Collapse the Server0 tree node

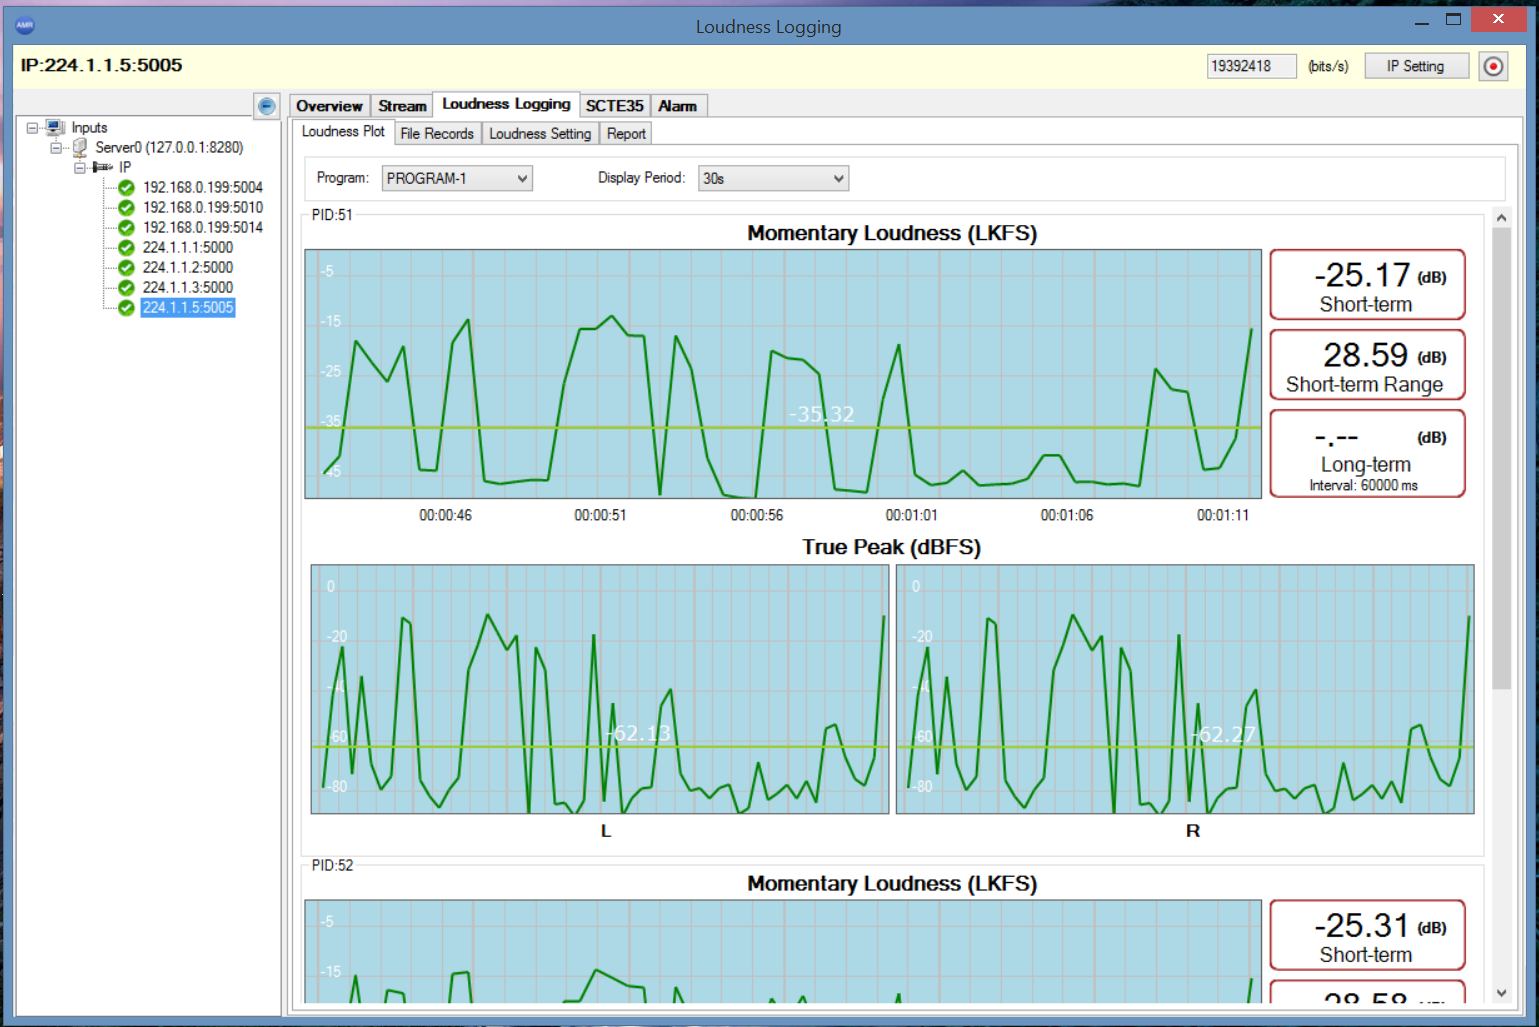click(x=57, y=147)
